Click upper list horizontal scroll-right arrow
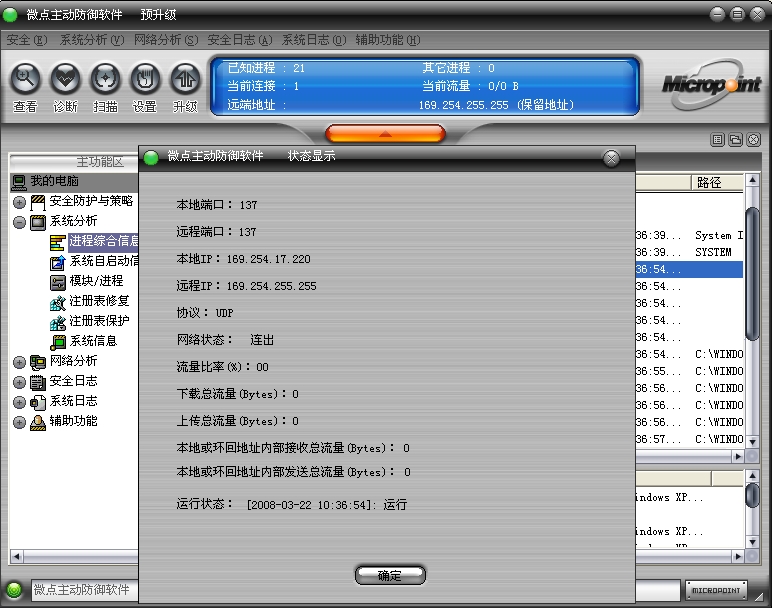 pyautogui.click(x=737, y=457)
